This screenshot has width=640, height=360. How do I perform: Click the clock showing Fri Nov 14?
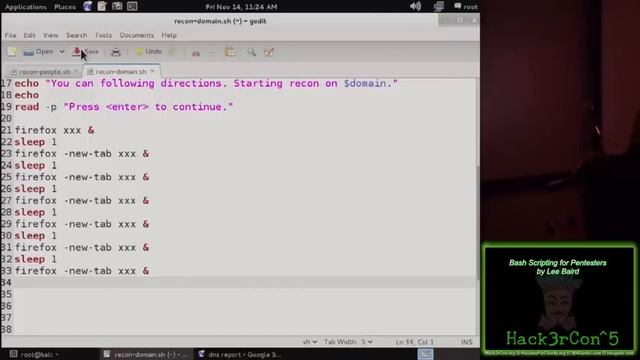[241, 7]
